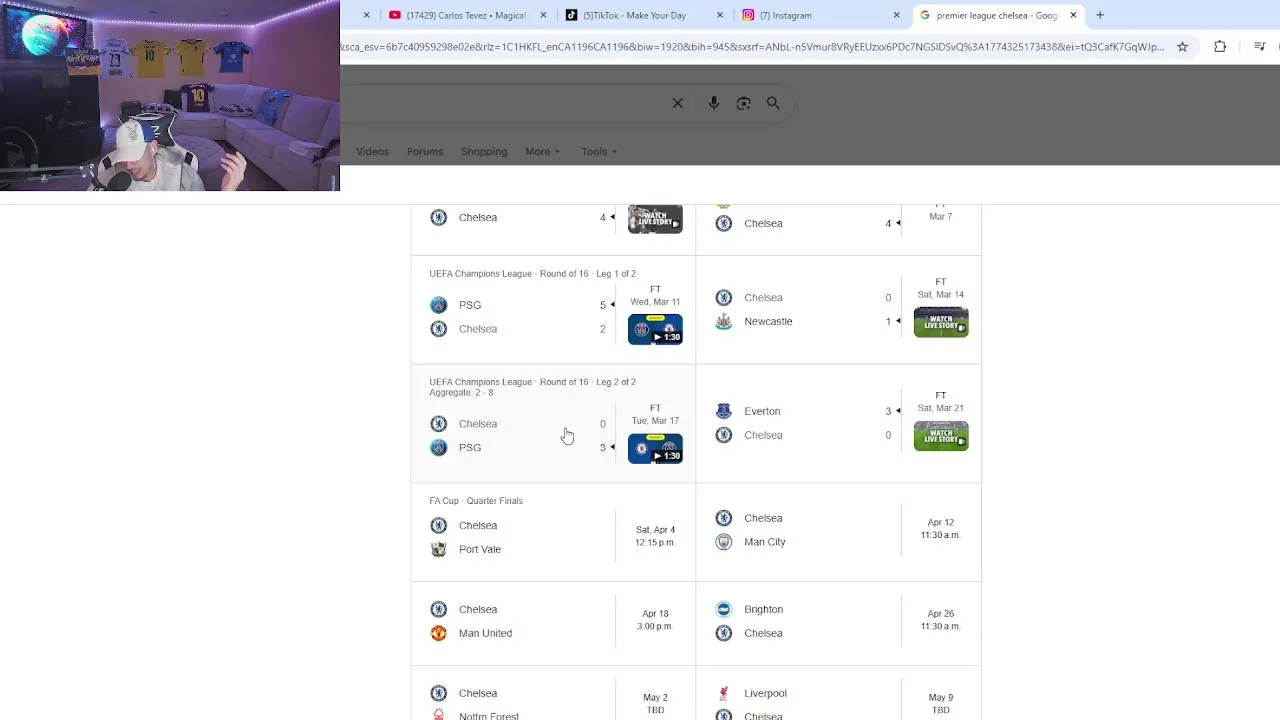
Task: Click the Liverpool crest icon
Action: [724, 693]
